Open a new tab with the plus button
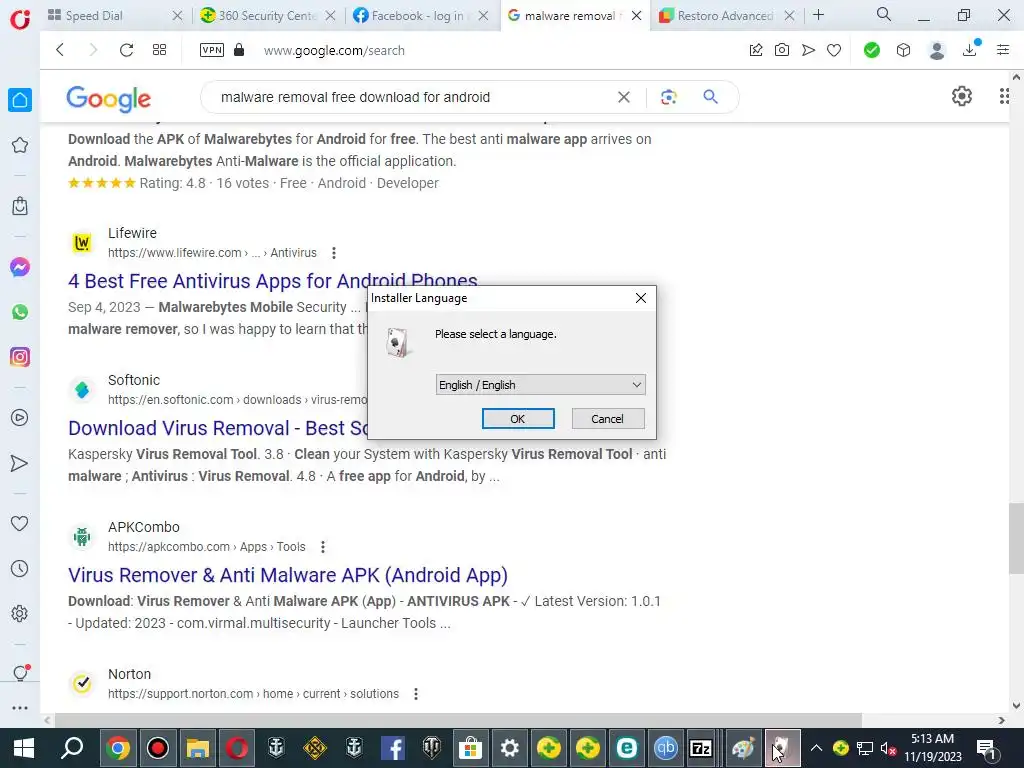 [818, 14]
